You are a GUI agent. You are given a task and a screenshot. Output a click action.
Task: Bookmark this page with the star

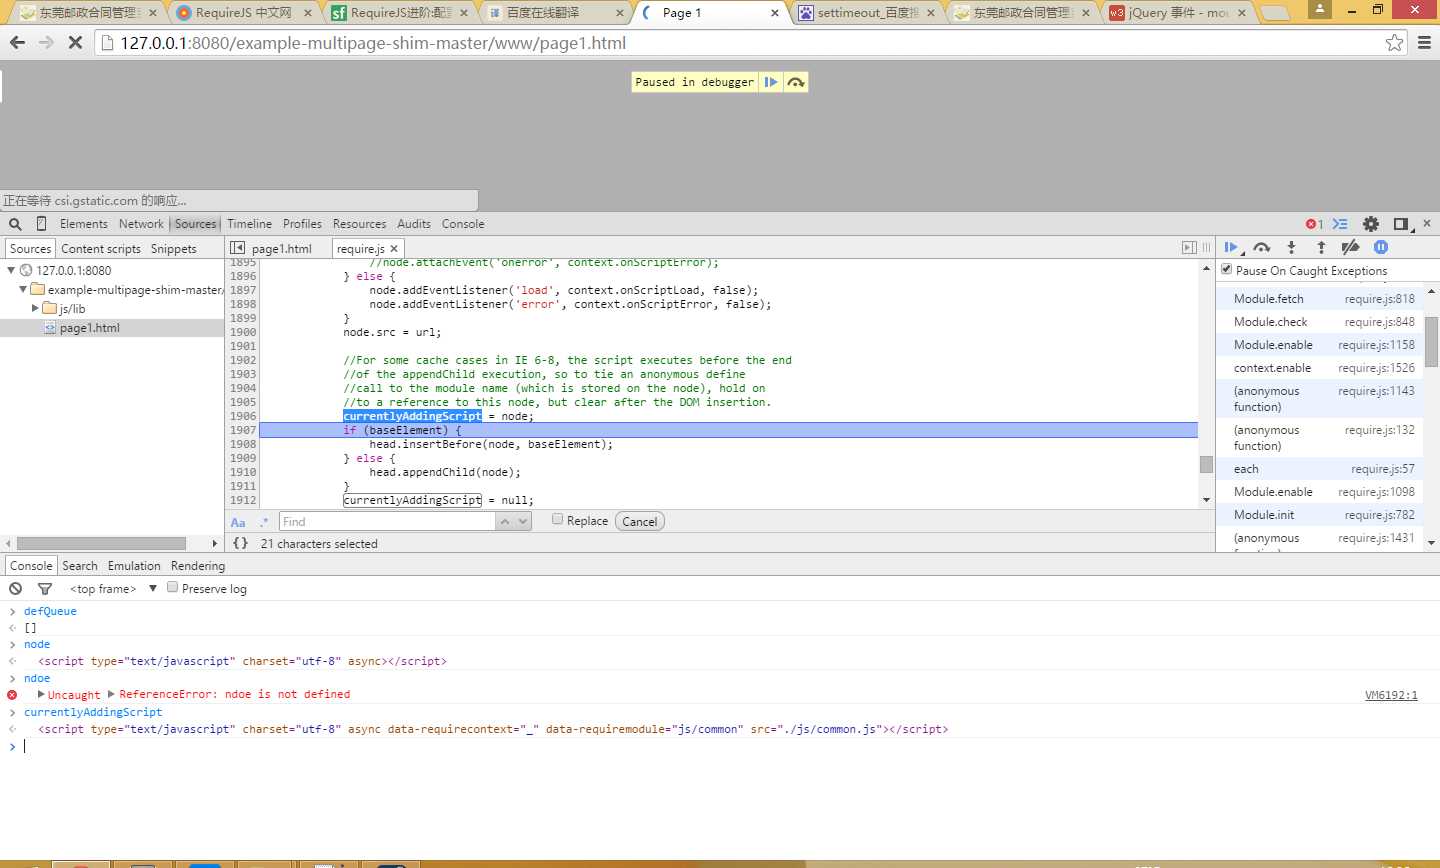[1394, 42]
